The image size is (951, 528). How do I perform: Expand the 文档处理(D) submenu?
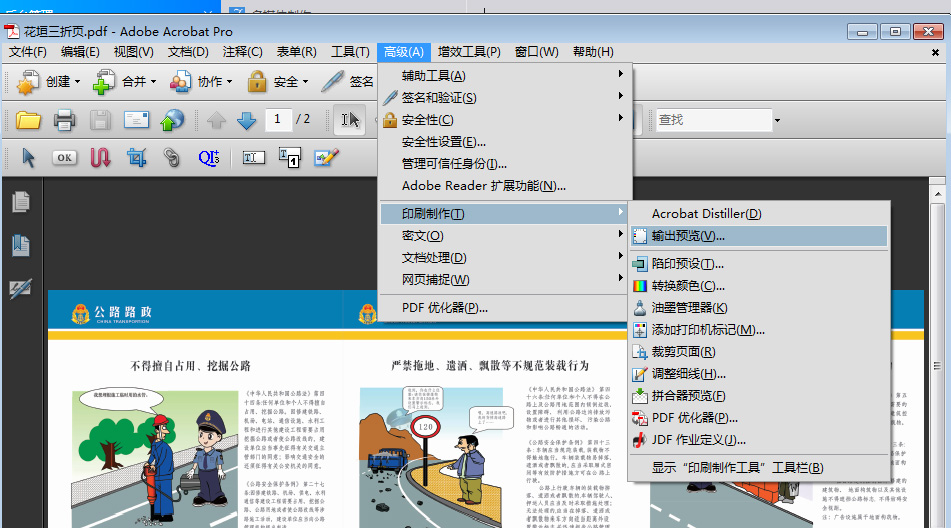point(506,258)
